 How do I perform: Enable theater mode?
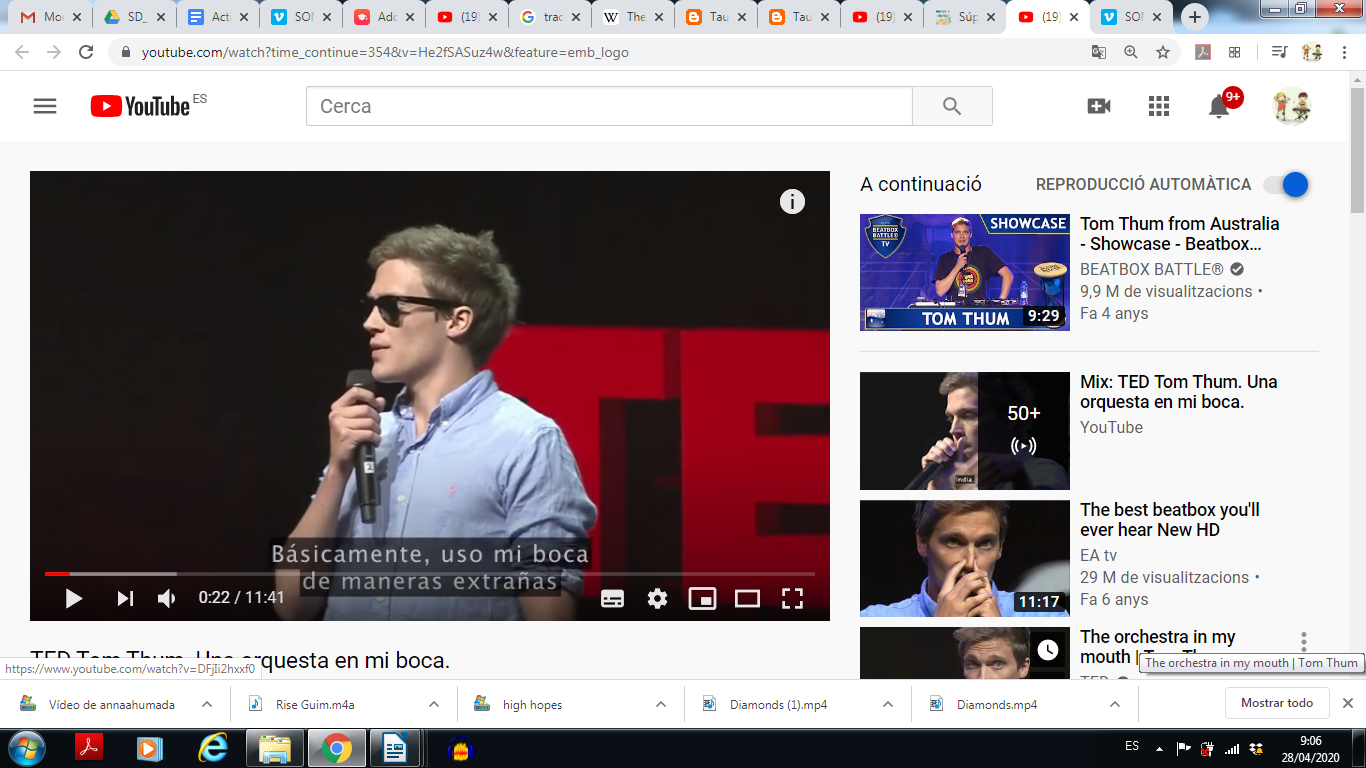tap(747, 598)
